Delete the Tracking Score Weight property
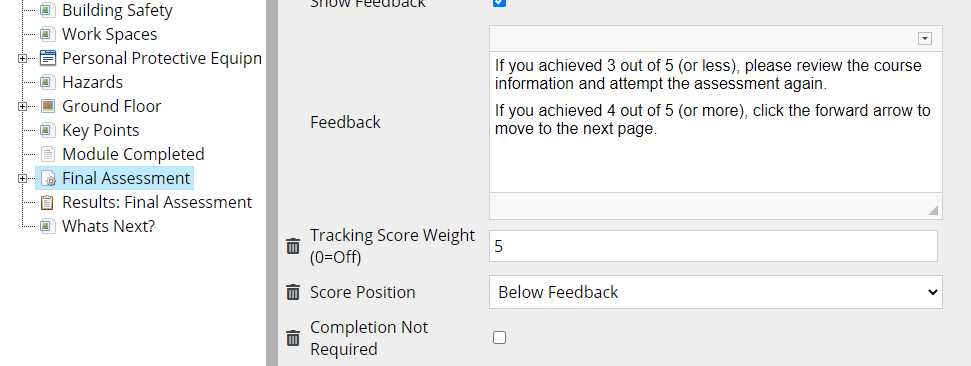 (293, 246)
